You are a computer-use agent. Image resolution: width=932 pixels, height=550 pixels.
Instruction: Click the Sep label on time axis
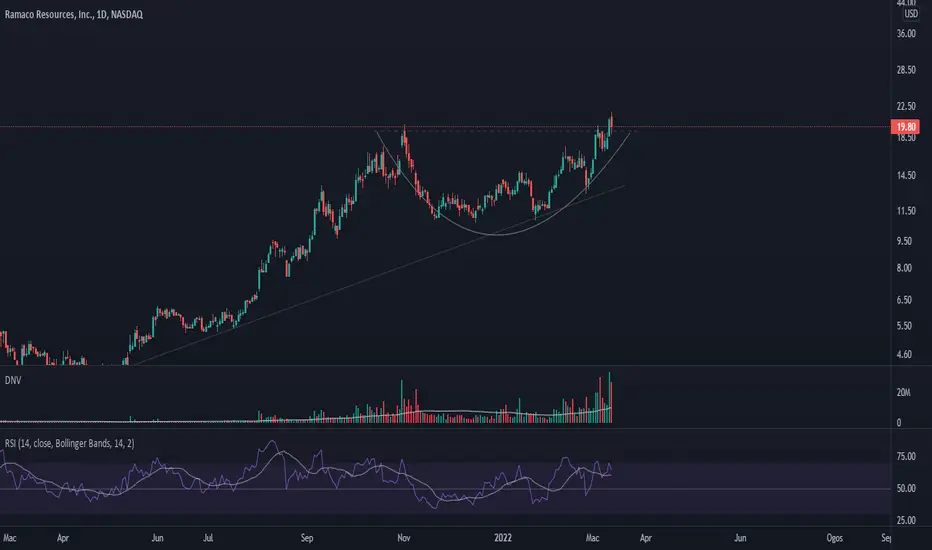[x=307, y=538]
